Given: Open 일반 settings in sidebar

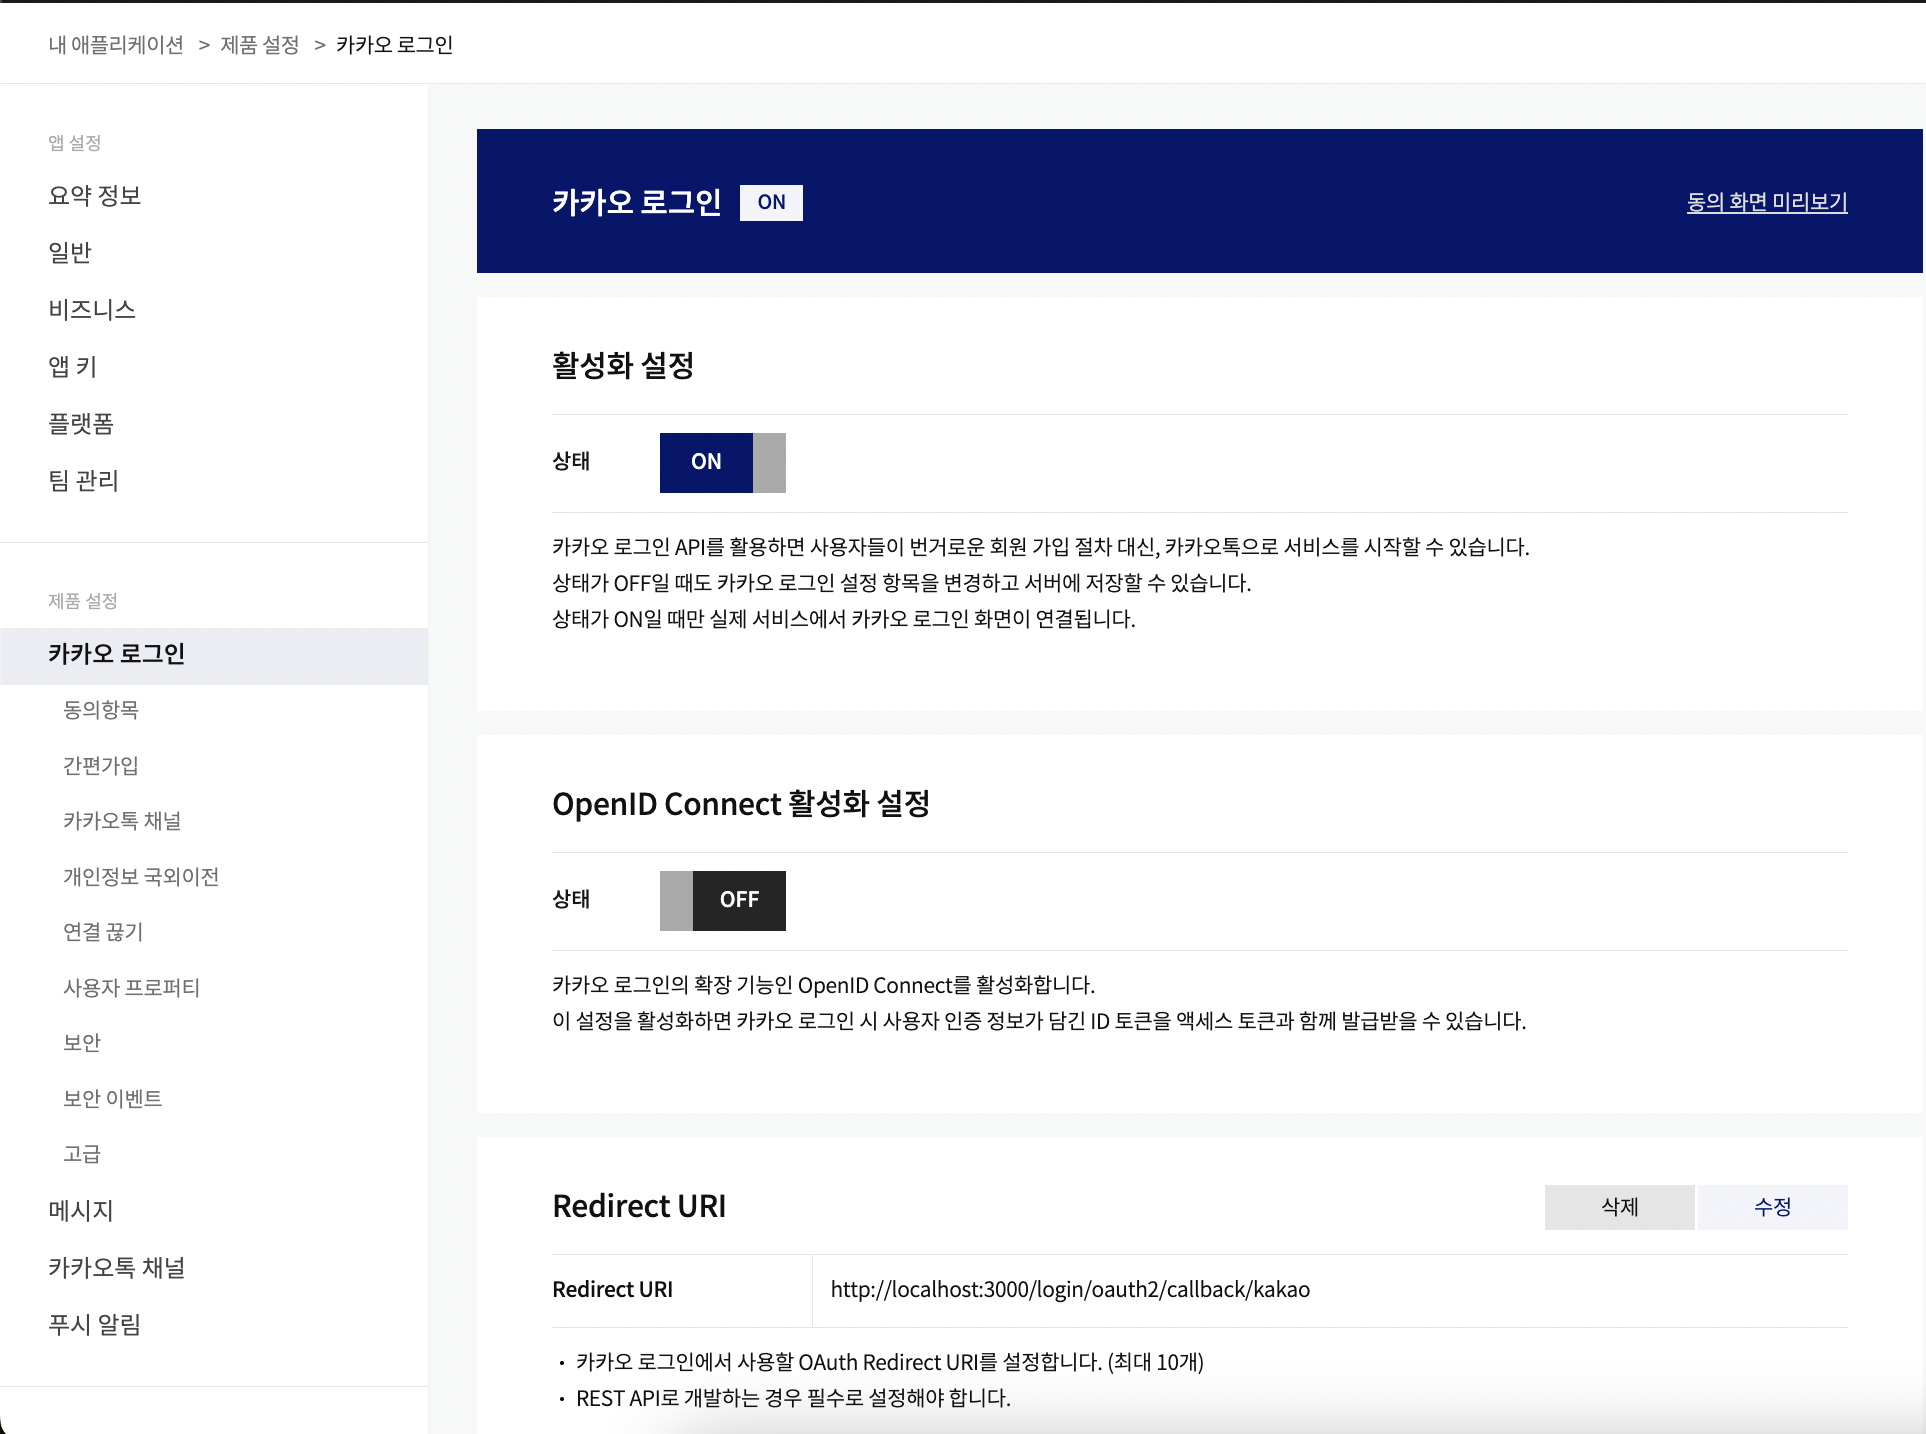Looking at the screenshot, I should (70, 252).
